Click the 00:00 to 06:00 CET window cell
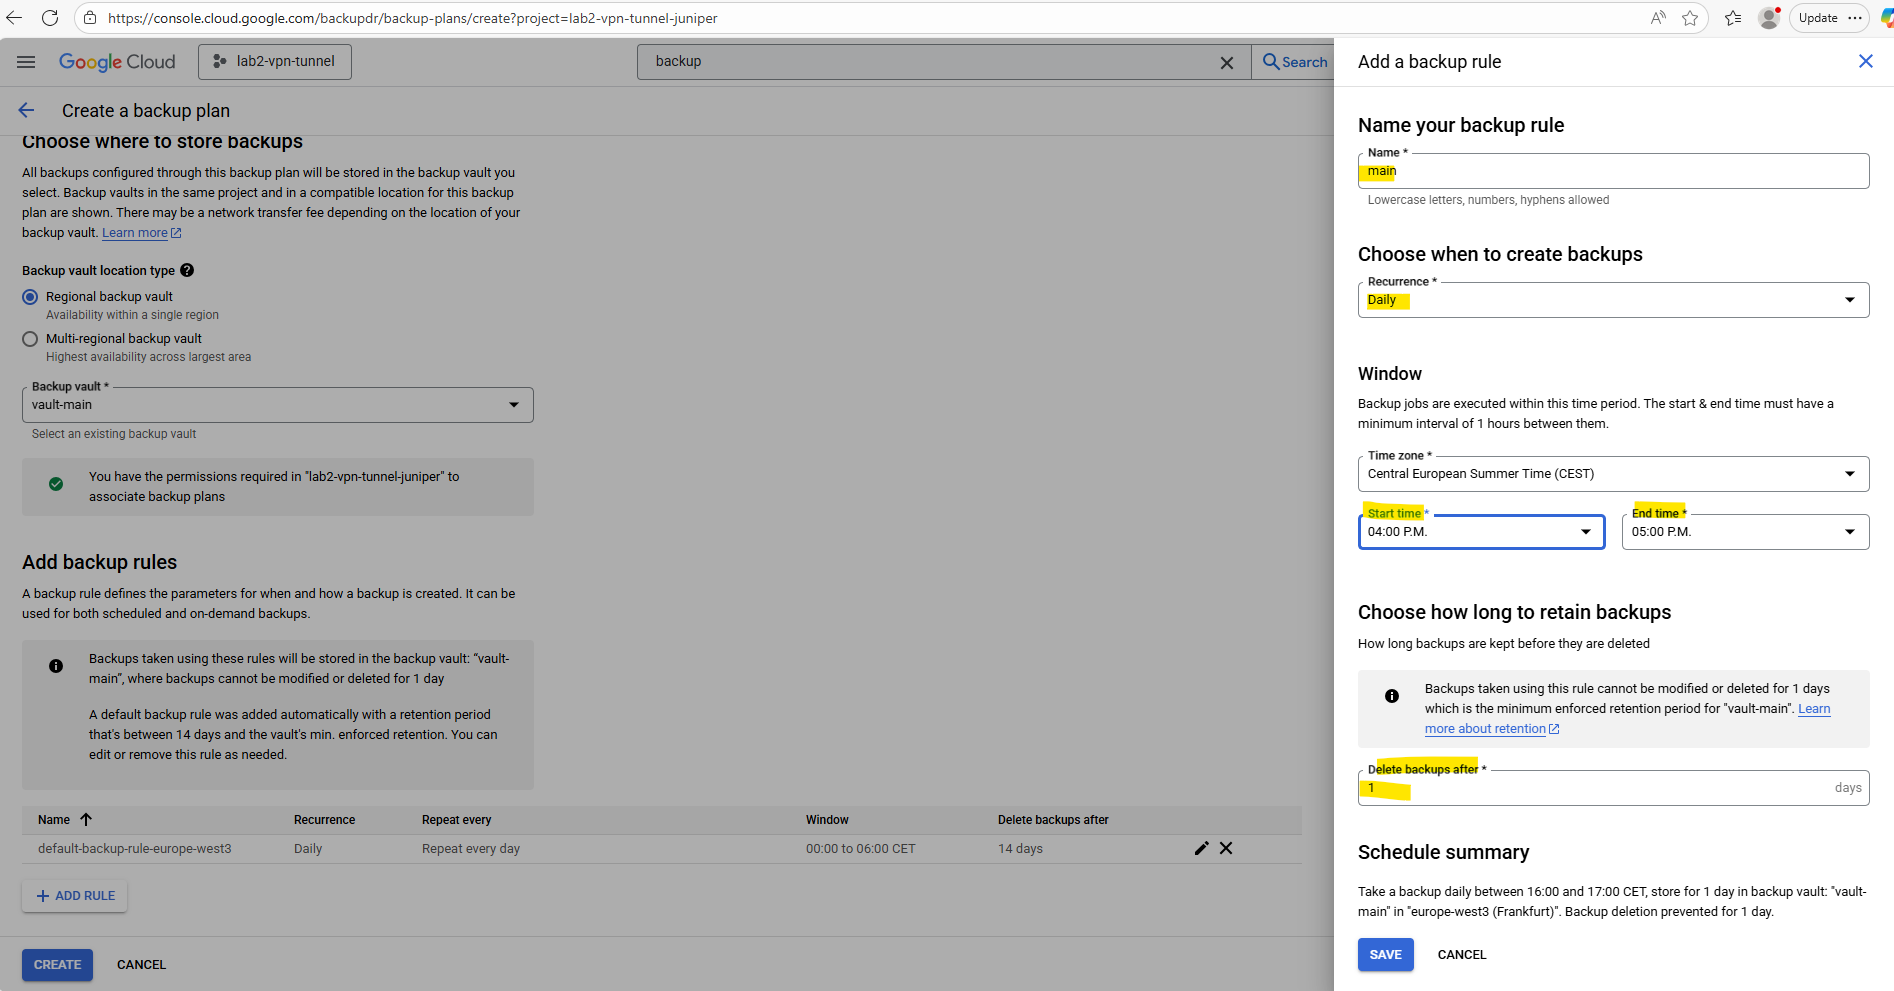Image resolution: width=1894 pixels, height=991 pixels. 861,849
